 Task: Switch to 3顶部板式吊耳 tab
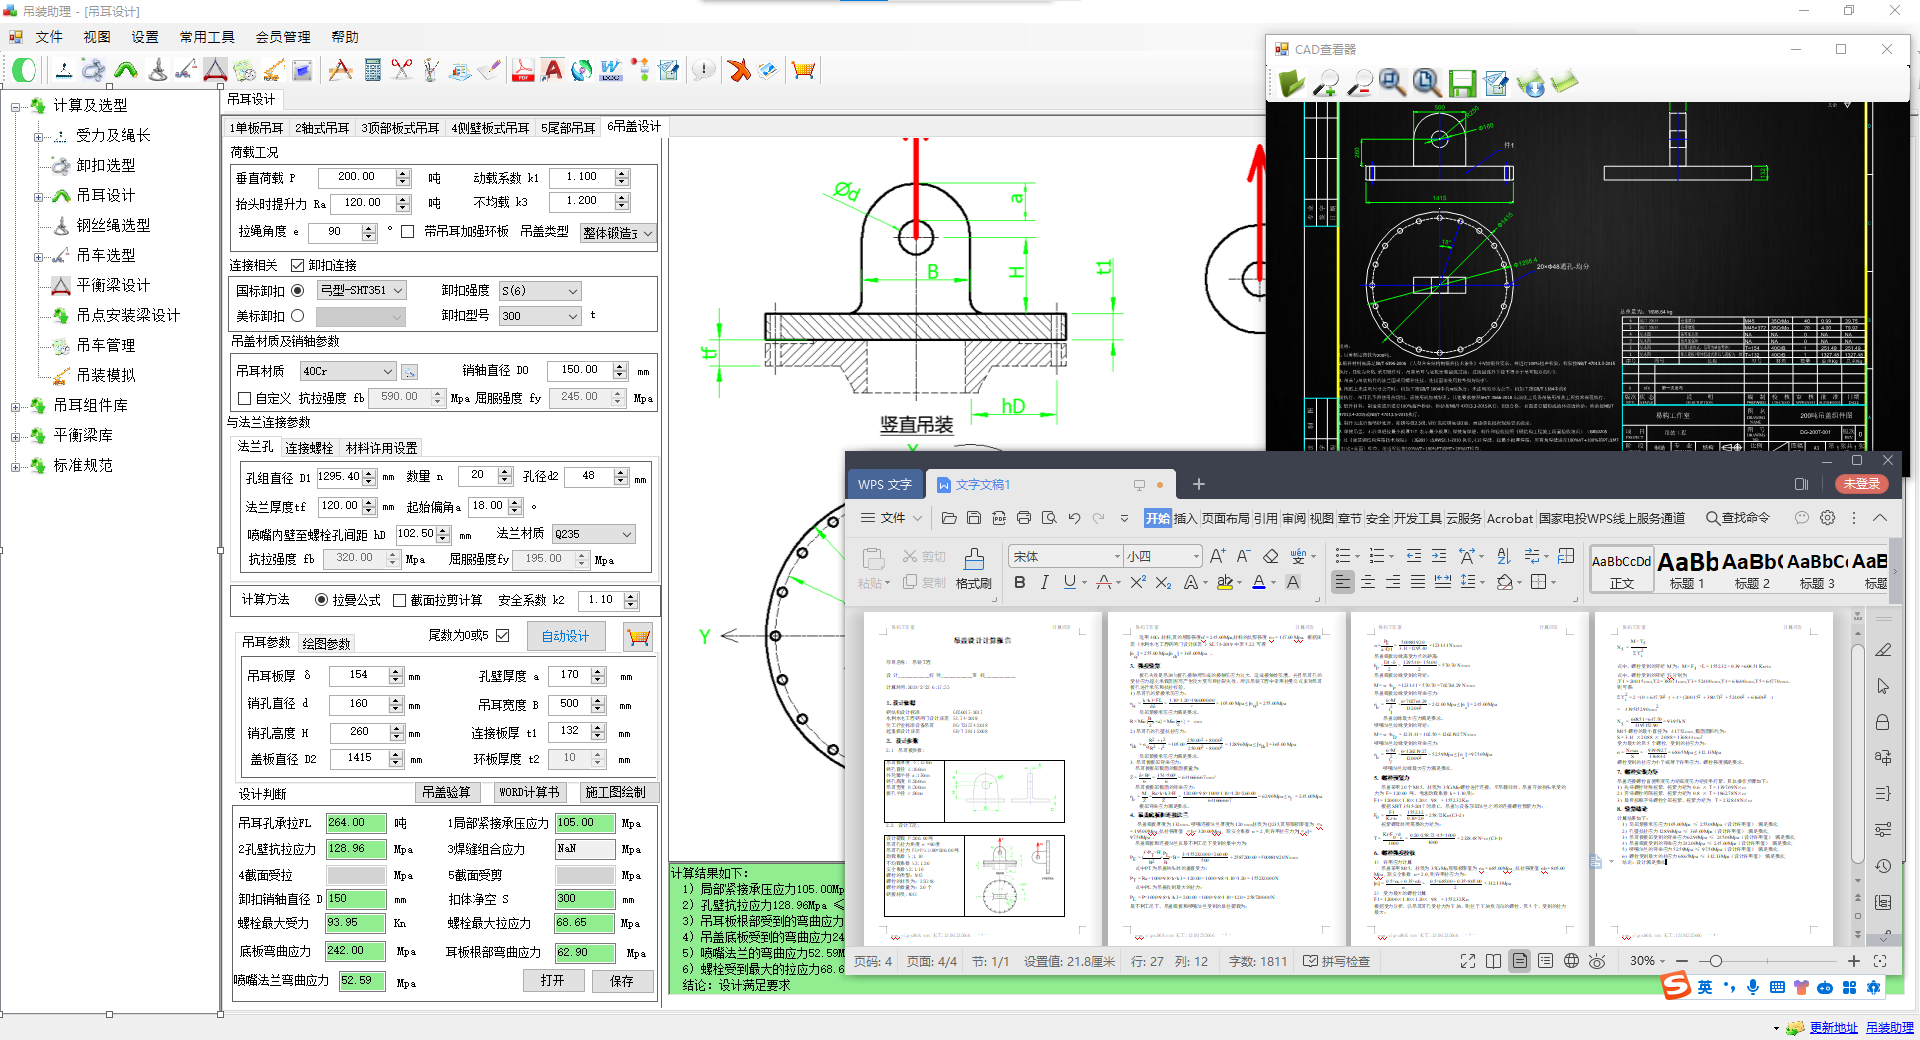(400, 128)
